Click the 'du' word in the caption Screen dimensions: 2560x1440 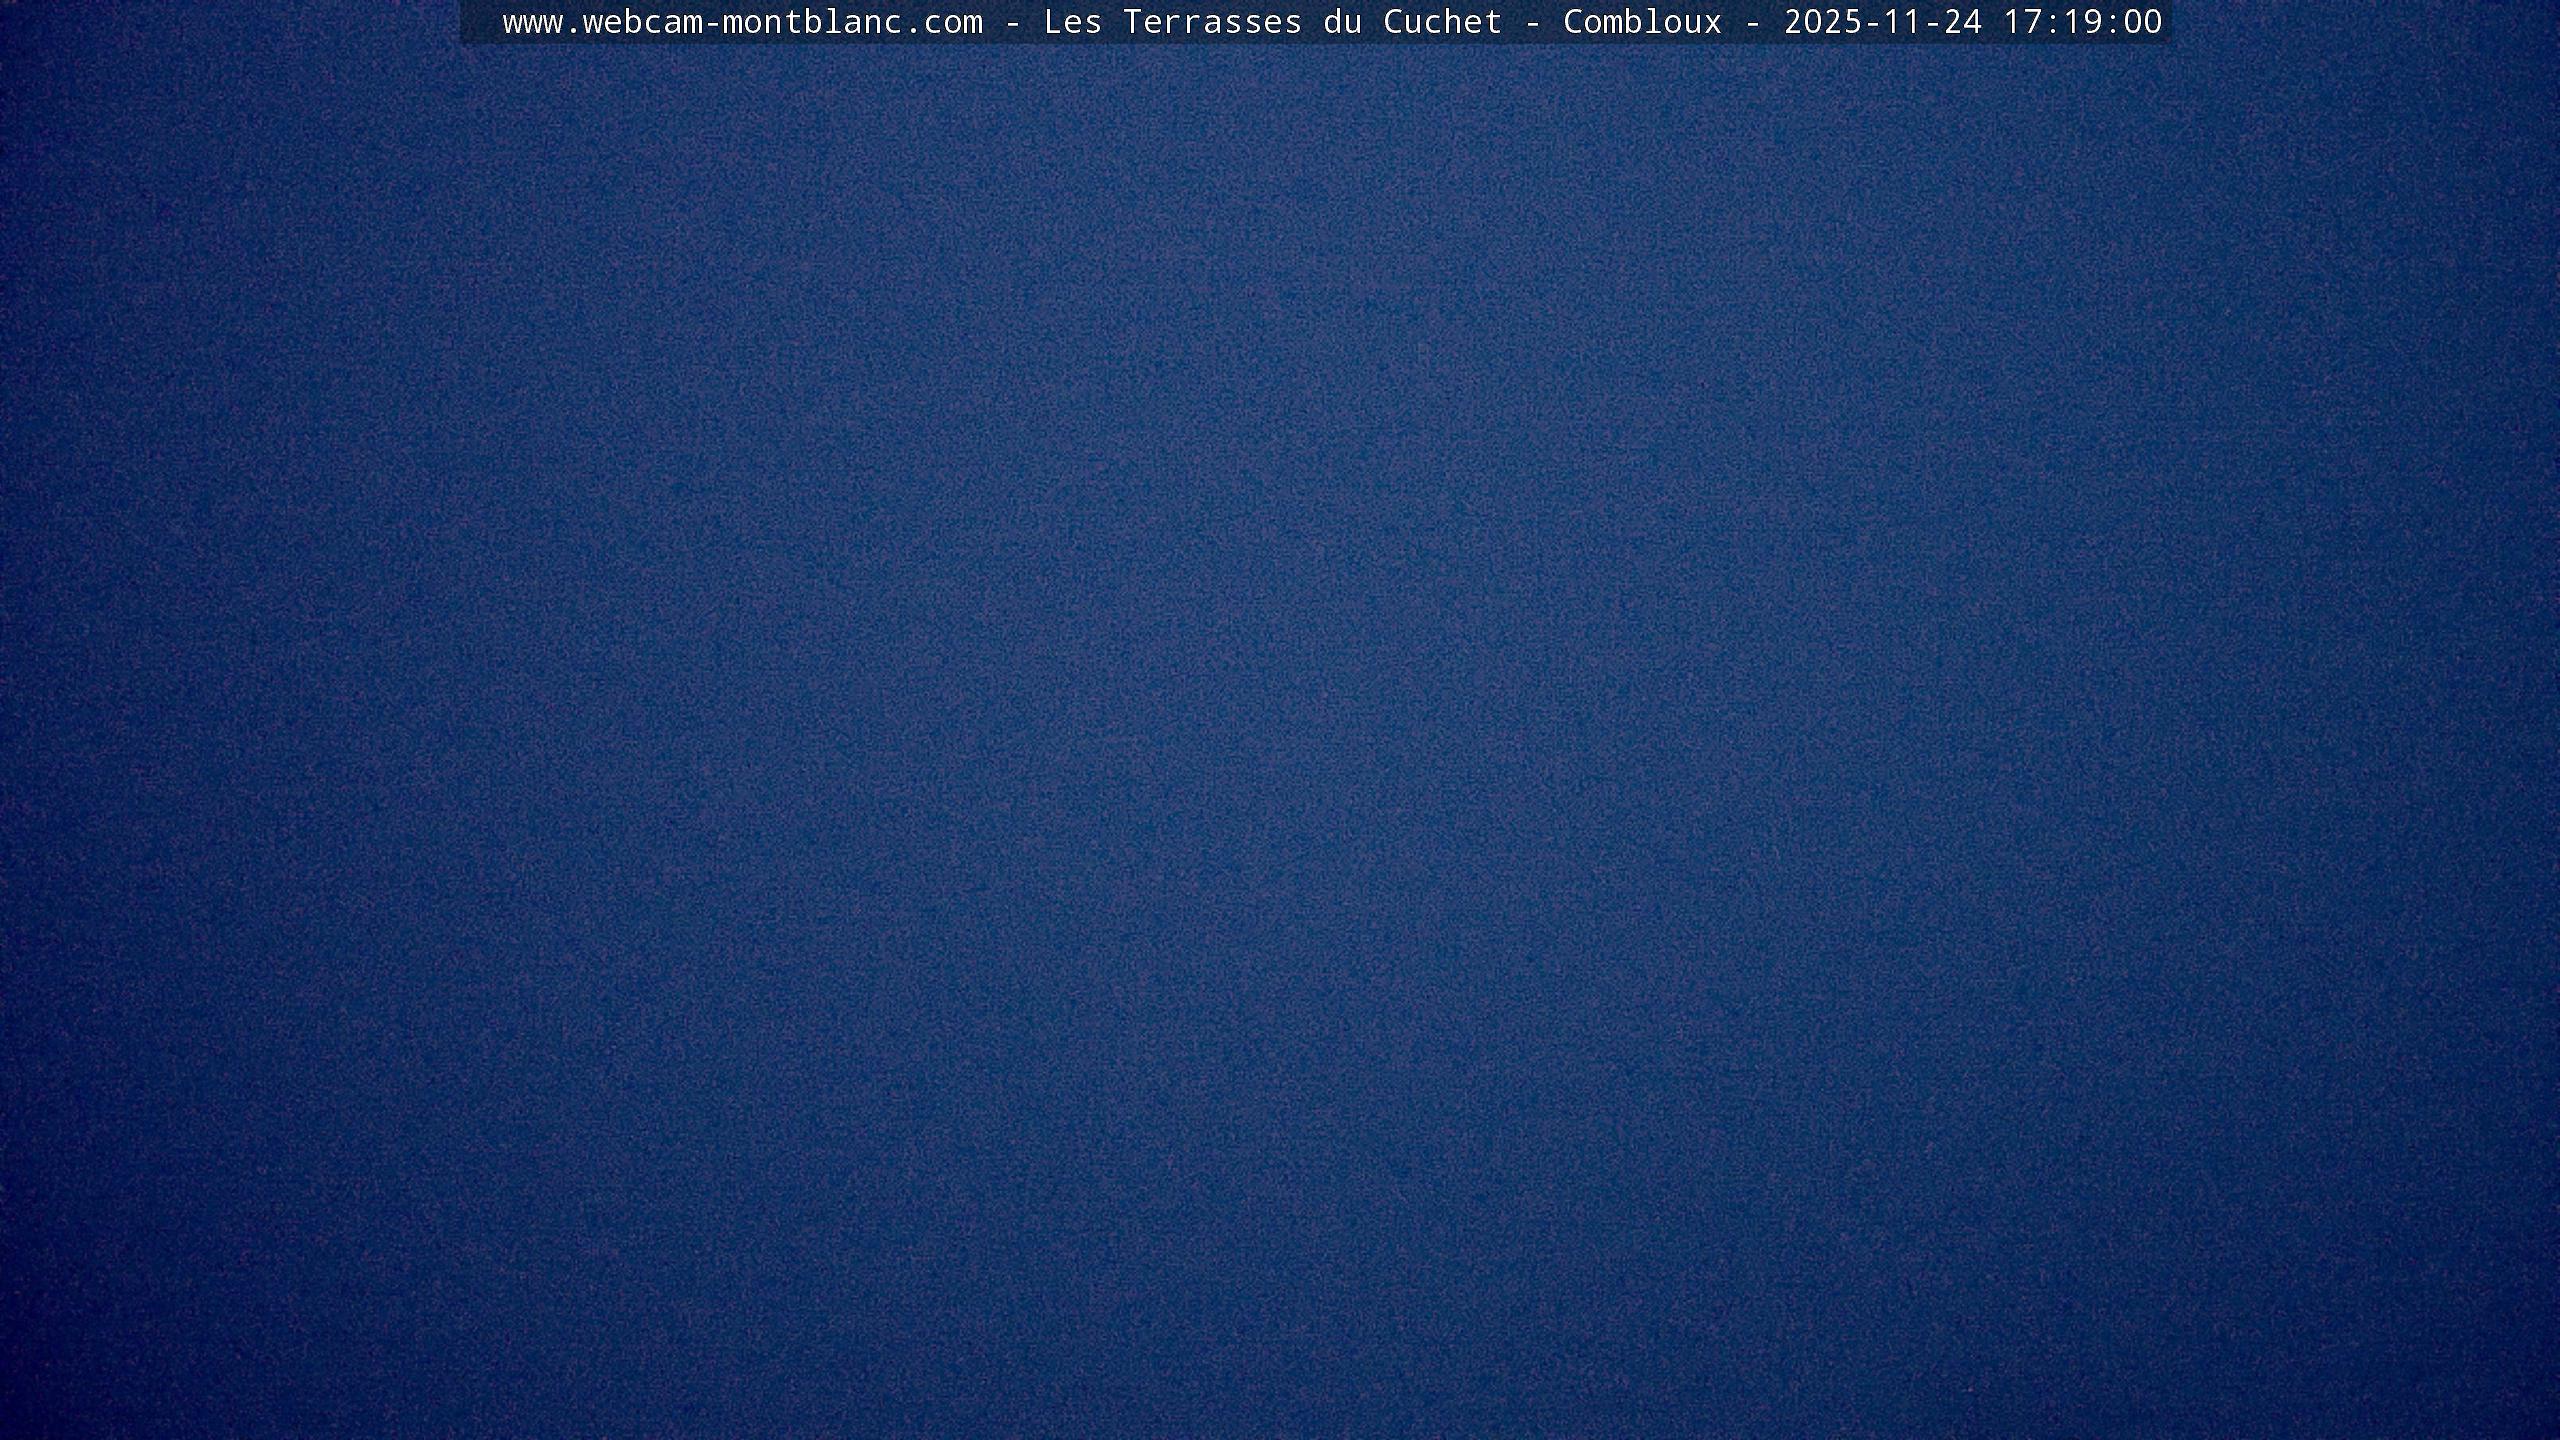pos(1342,22)
